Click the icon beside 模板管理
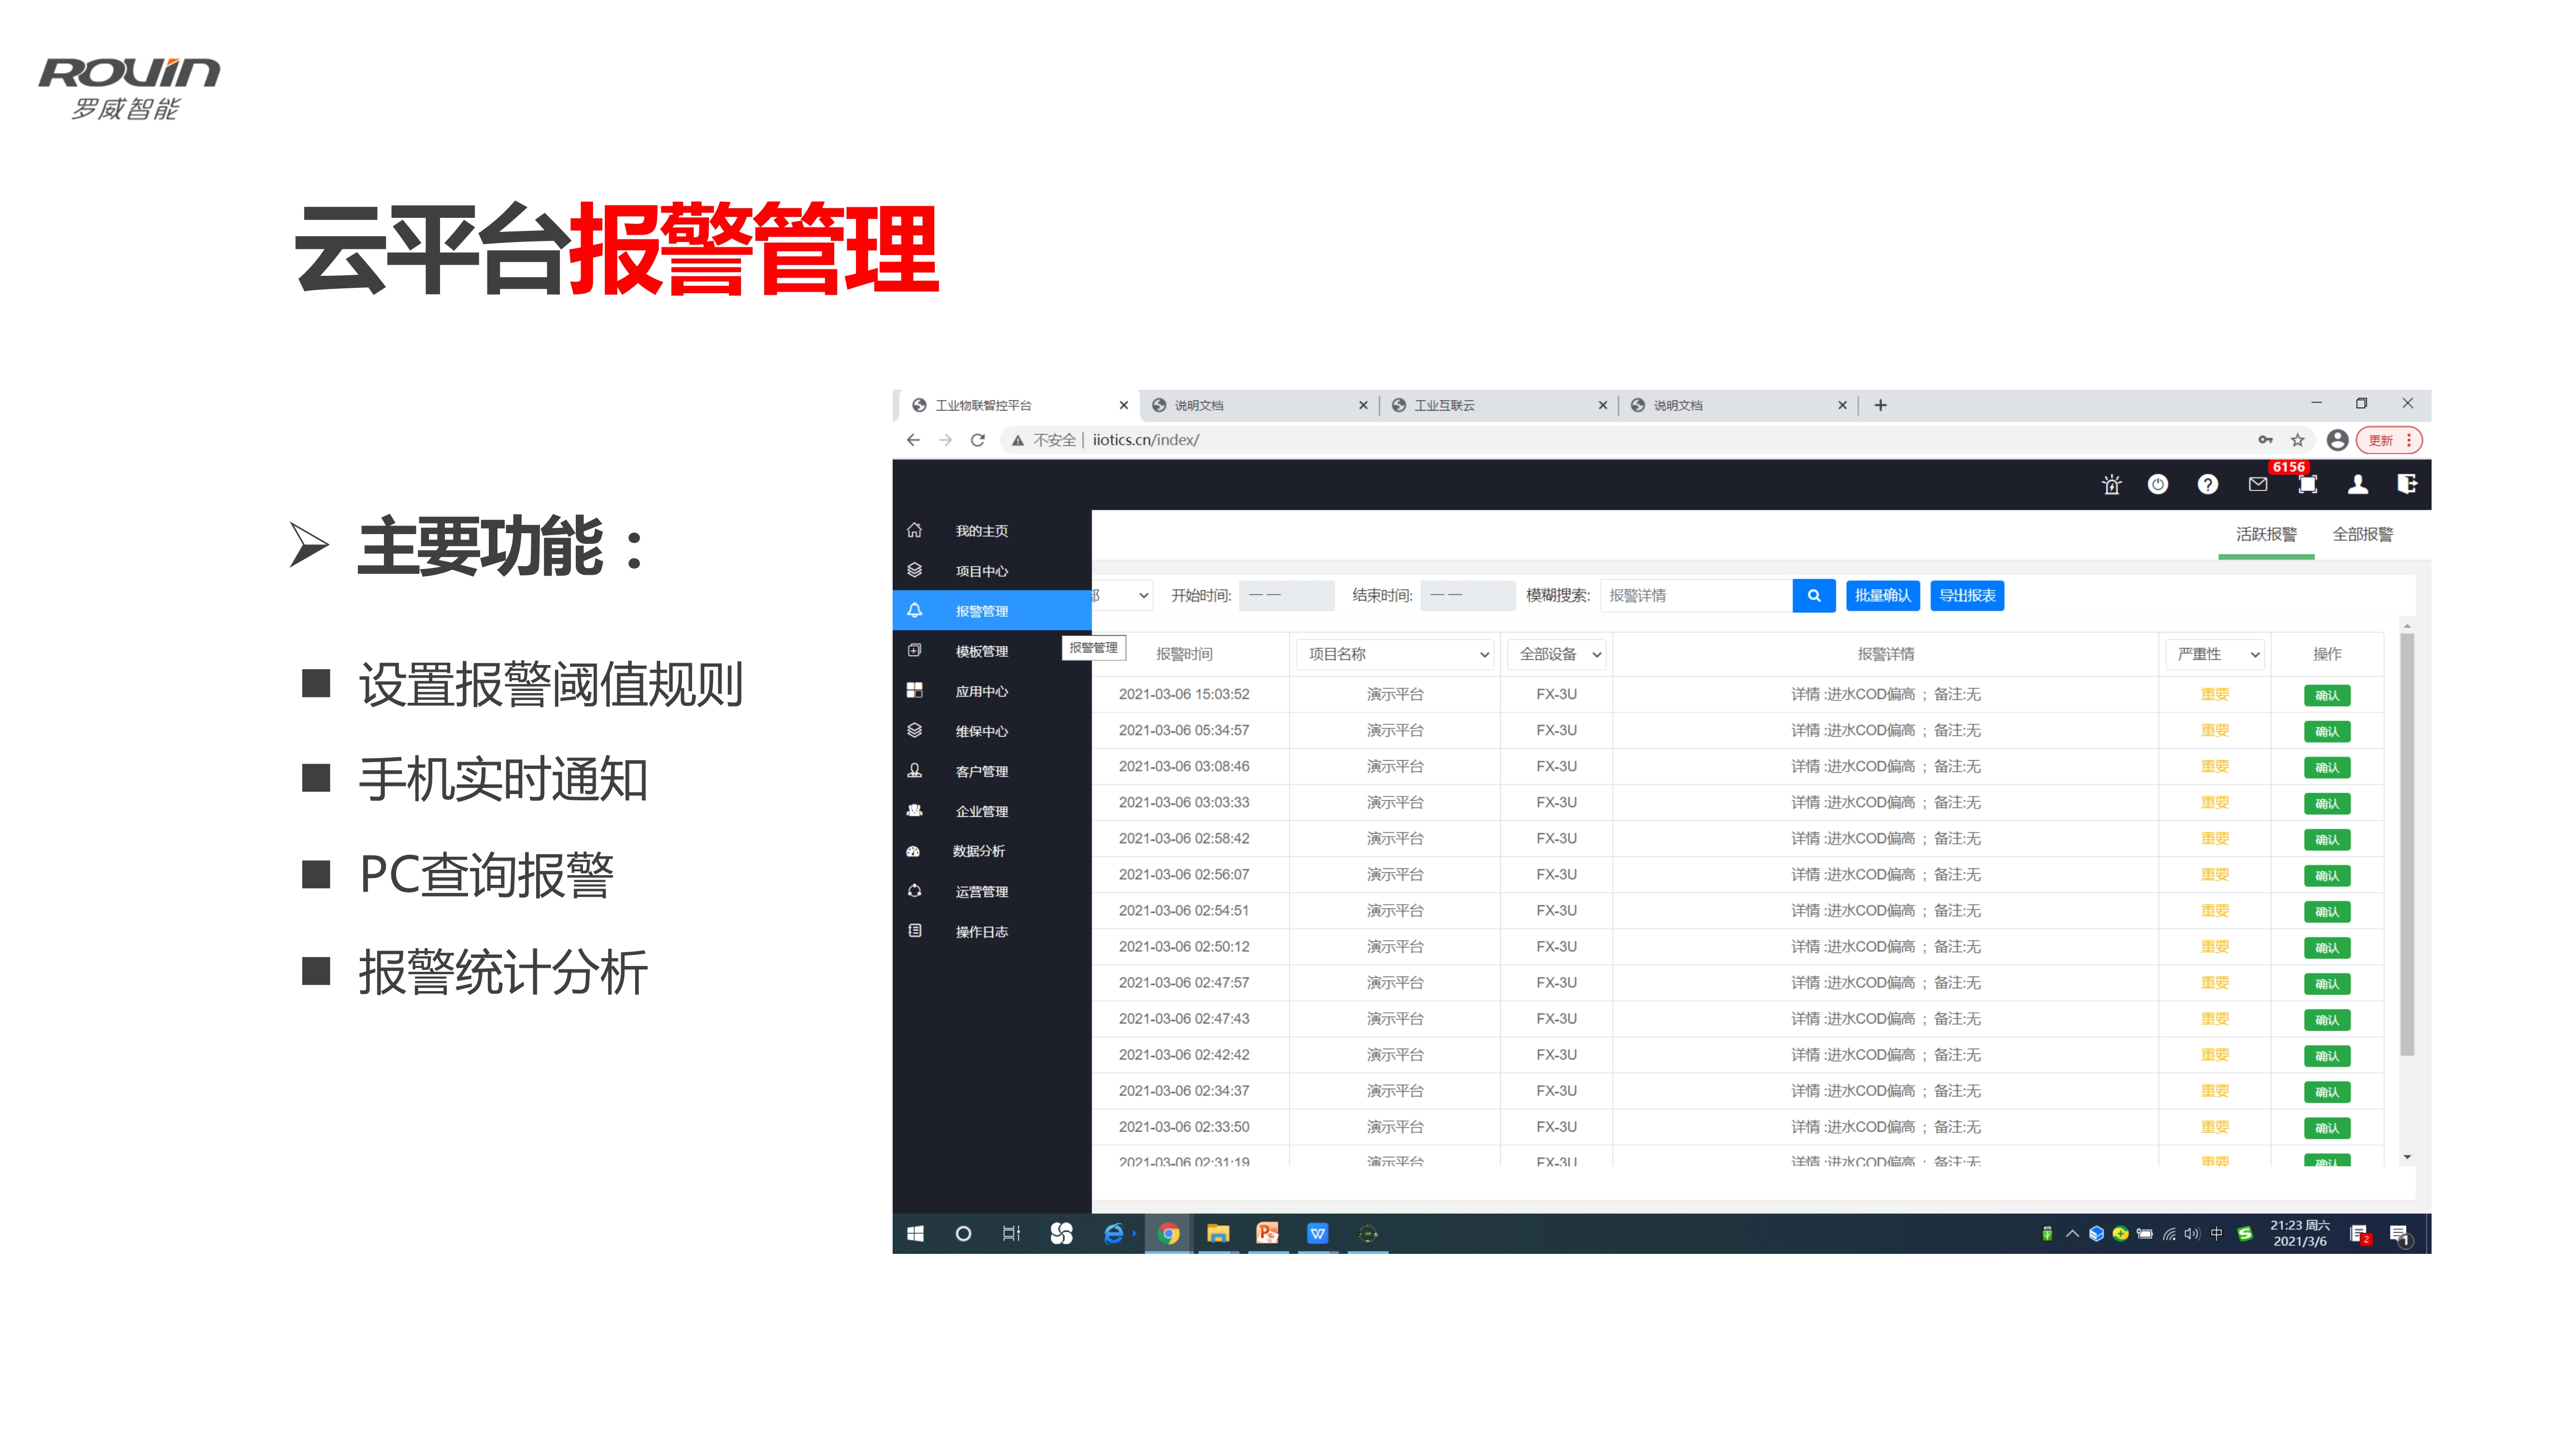The width and height of the screenshot is (2576, 1449). pyautogui.click(x=914, y=650)
